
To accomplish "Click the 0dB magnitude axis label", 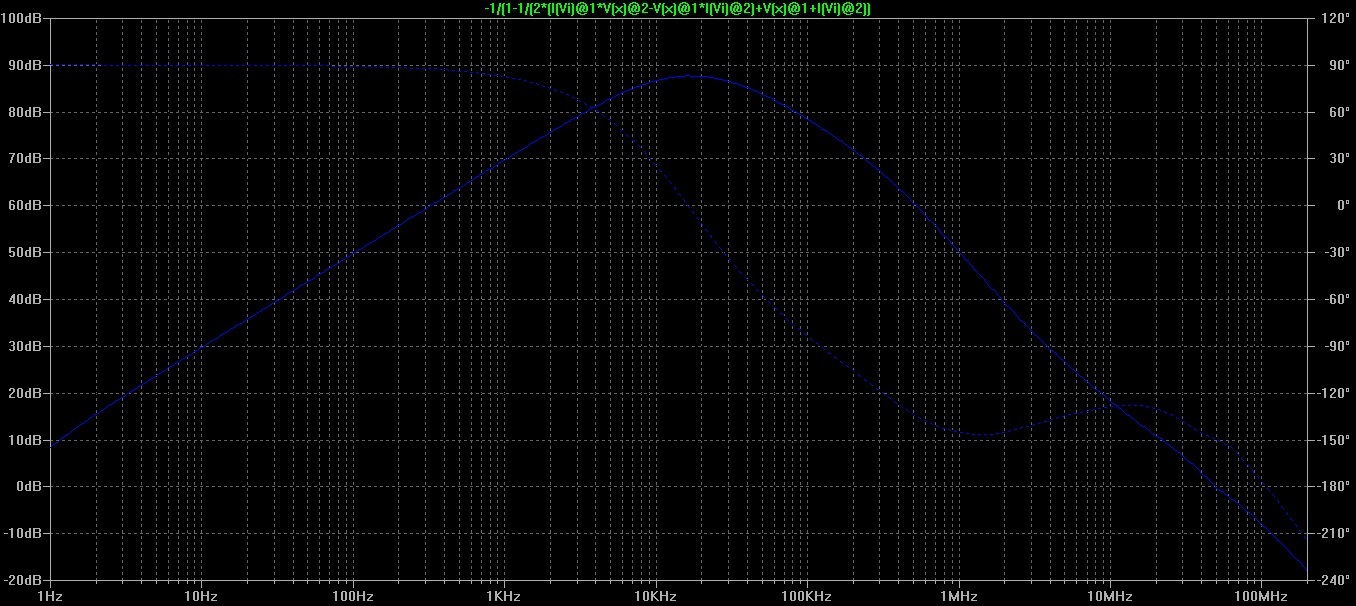I will pyautogui.click(x=27, y=487).
